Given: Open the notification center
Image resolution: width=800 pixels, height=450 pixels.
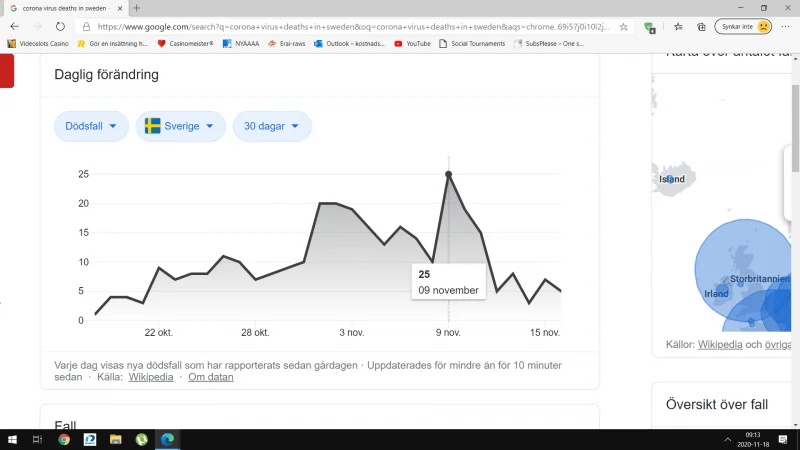Looking at the screenshot, I should 783,440.
